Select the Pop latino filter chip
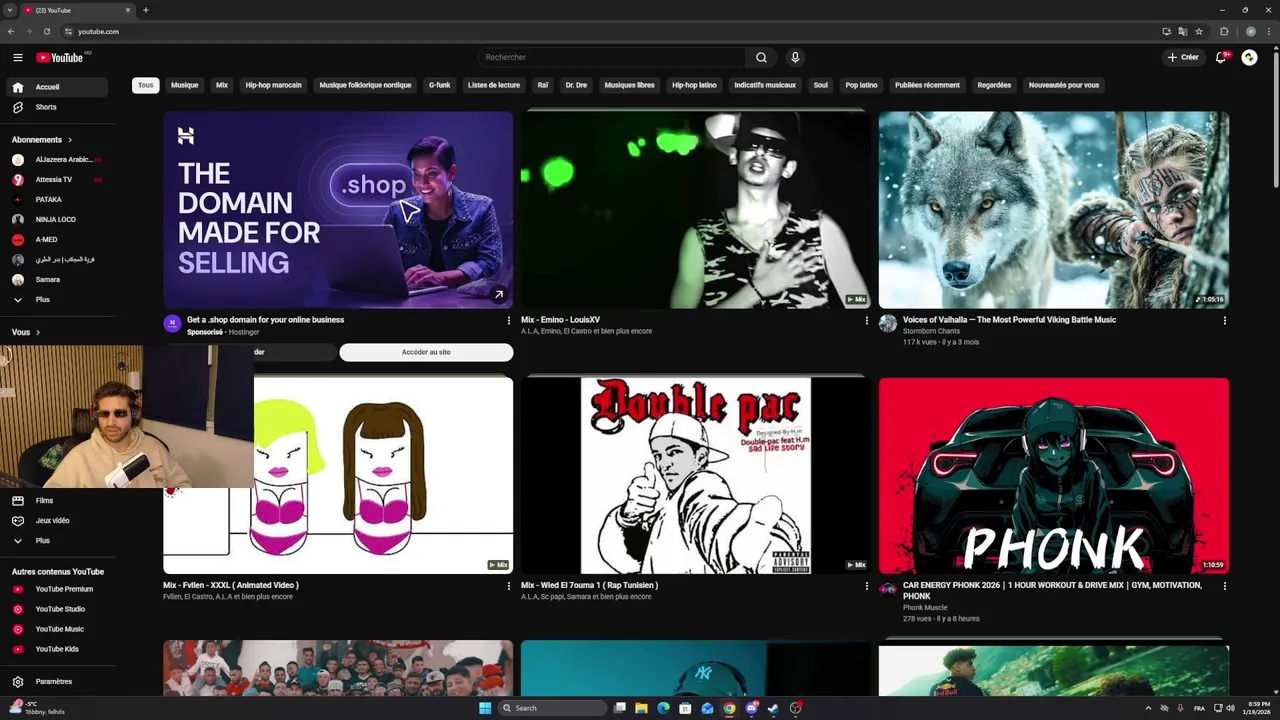 tap(861, 85)
